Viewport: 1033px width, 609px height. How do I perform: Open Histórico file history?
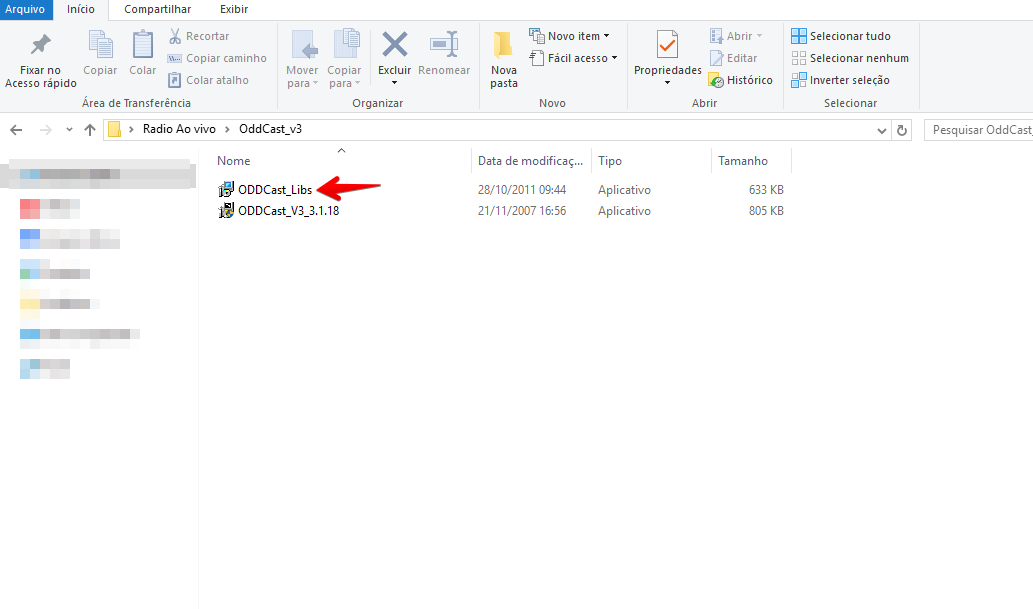740,80
